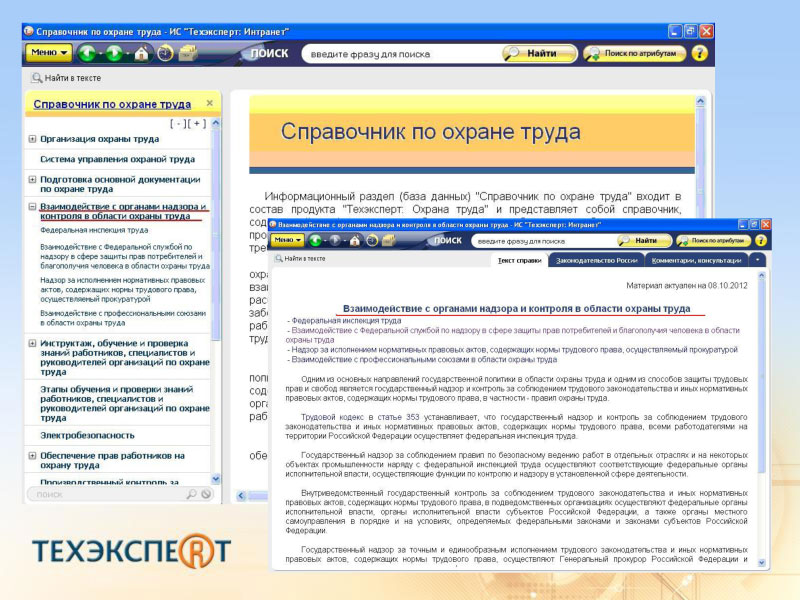Open Меню dropdown in front window
Screen dimensions: 800x600
coord(287,240)
